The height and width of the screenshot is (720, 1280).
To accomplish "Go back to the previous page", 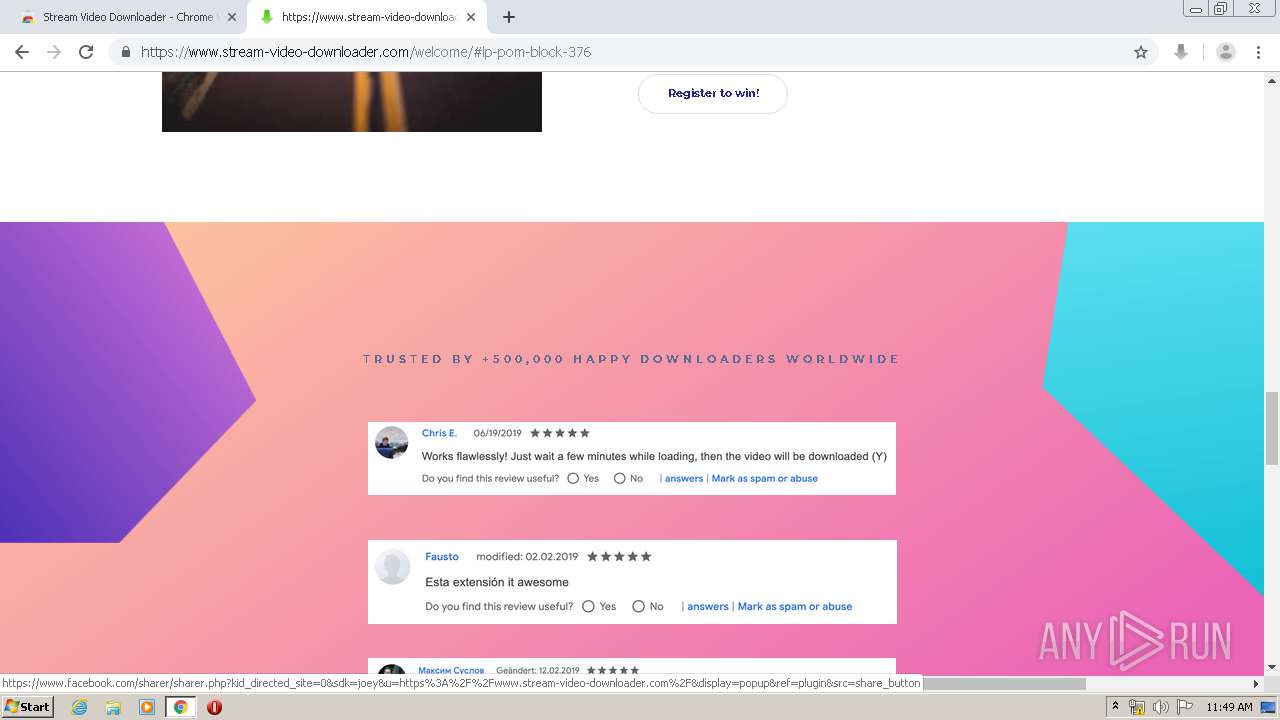I will [x=22, y=52].
